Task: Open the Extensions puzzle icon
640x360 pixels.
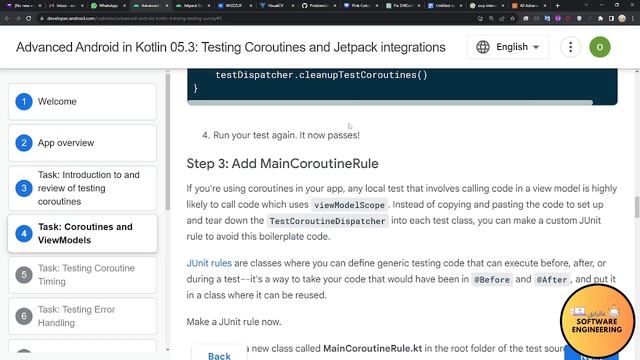Action: (600, 18)
